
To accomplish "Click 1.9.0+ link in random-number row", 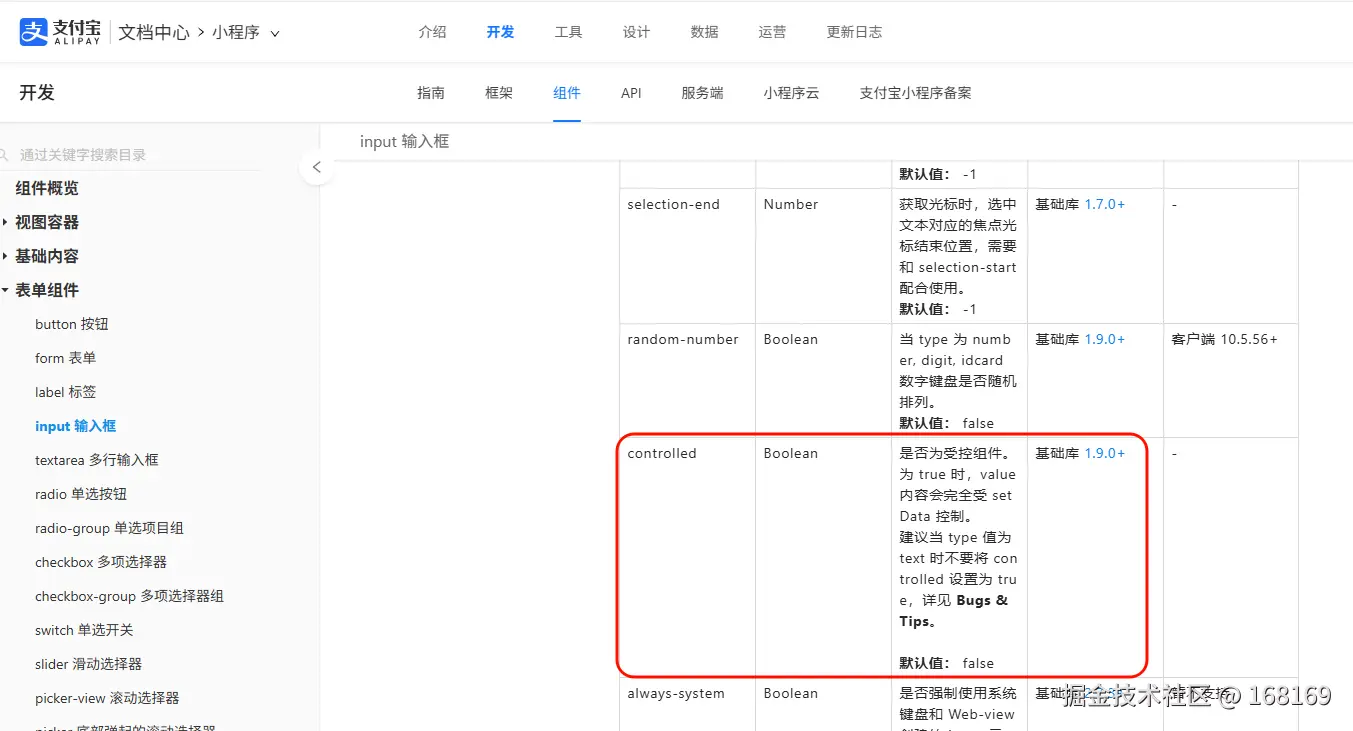I will (x=1105, y=339).
